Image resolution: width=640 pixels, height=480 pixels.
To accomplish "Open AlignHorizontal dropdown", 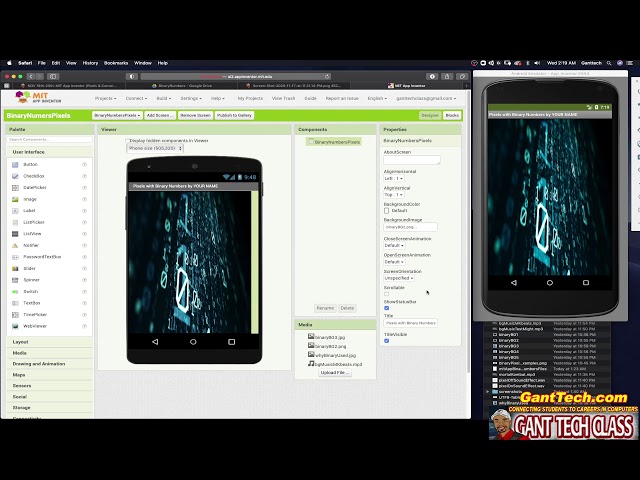I will coord(394,179).
